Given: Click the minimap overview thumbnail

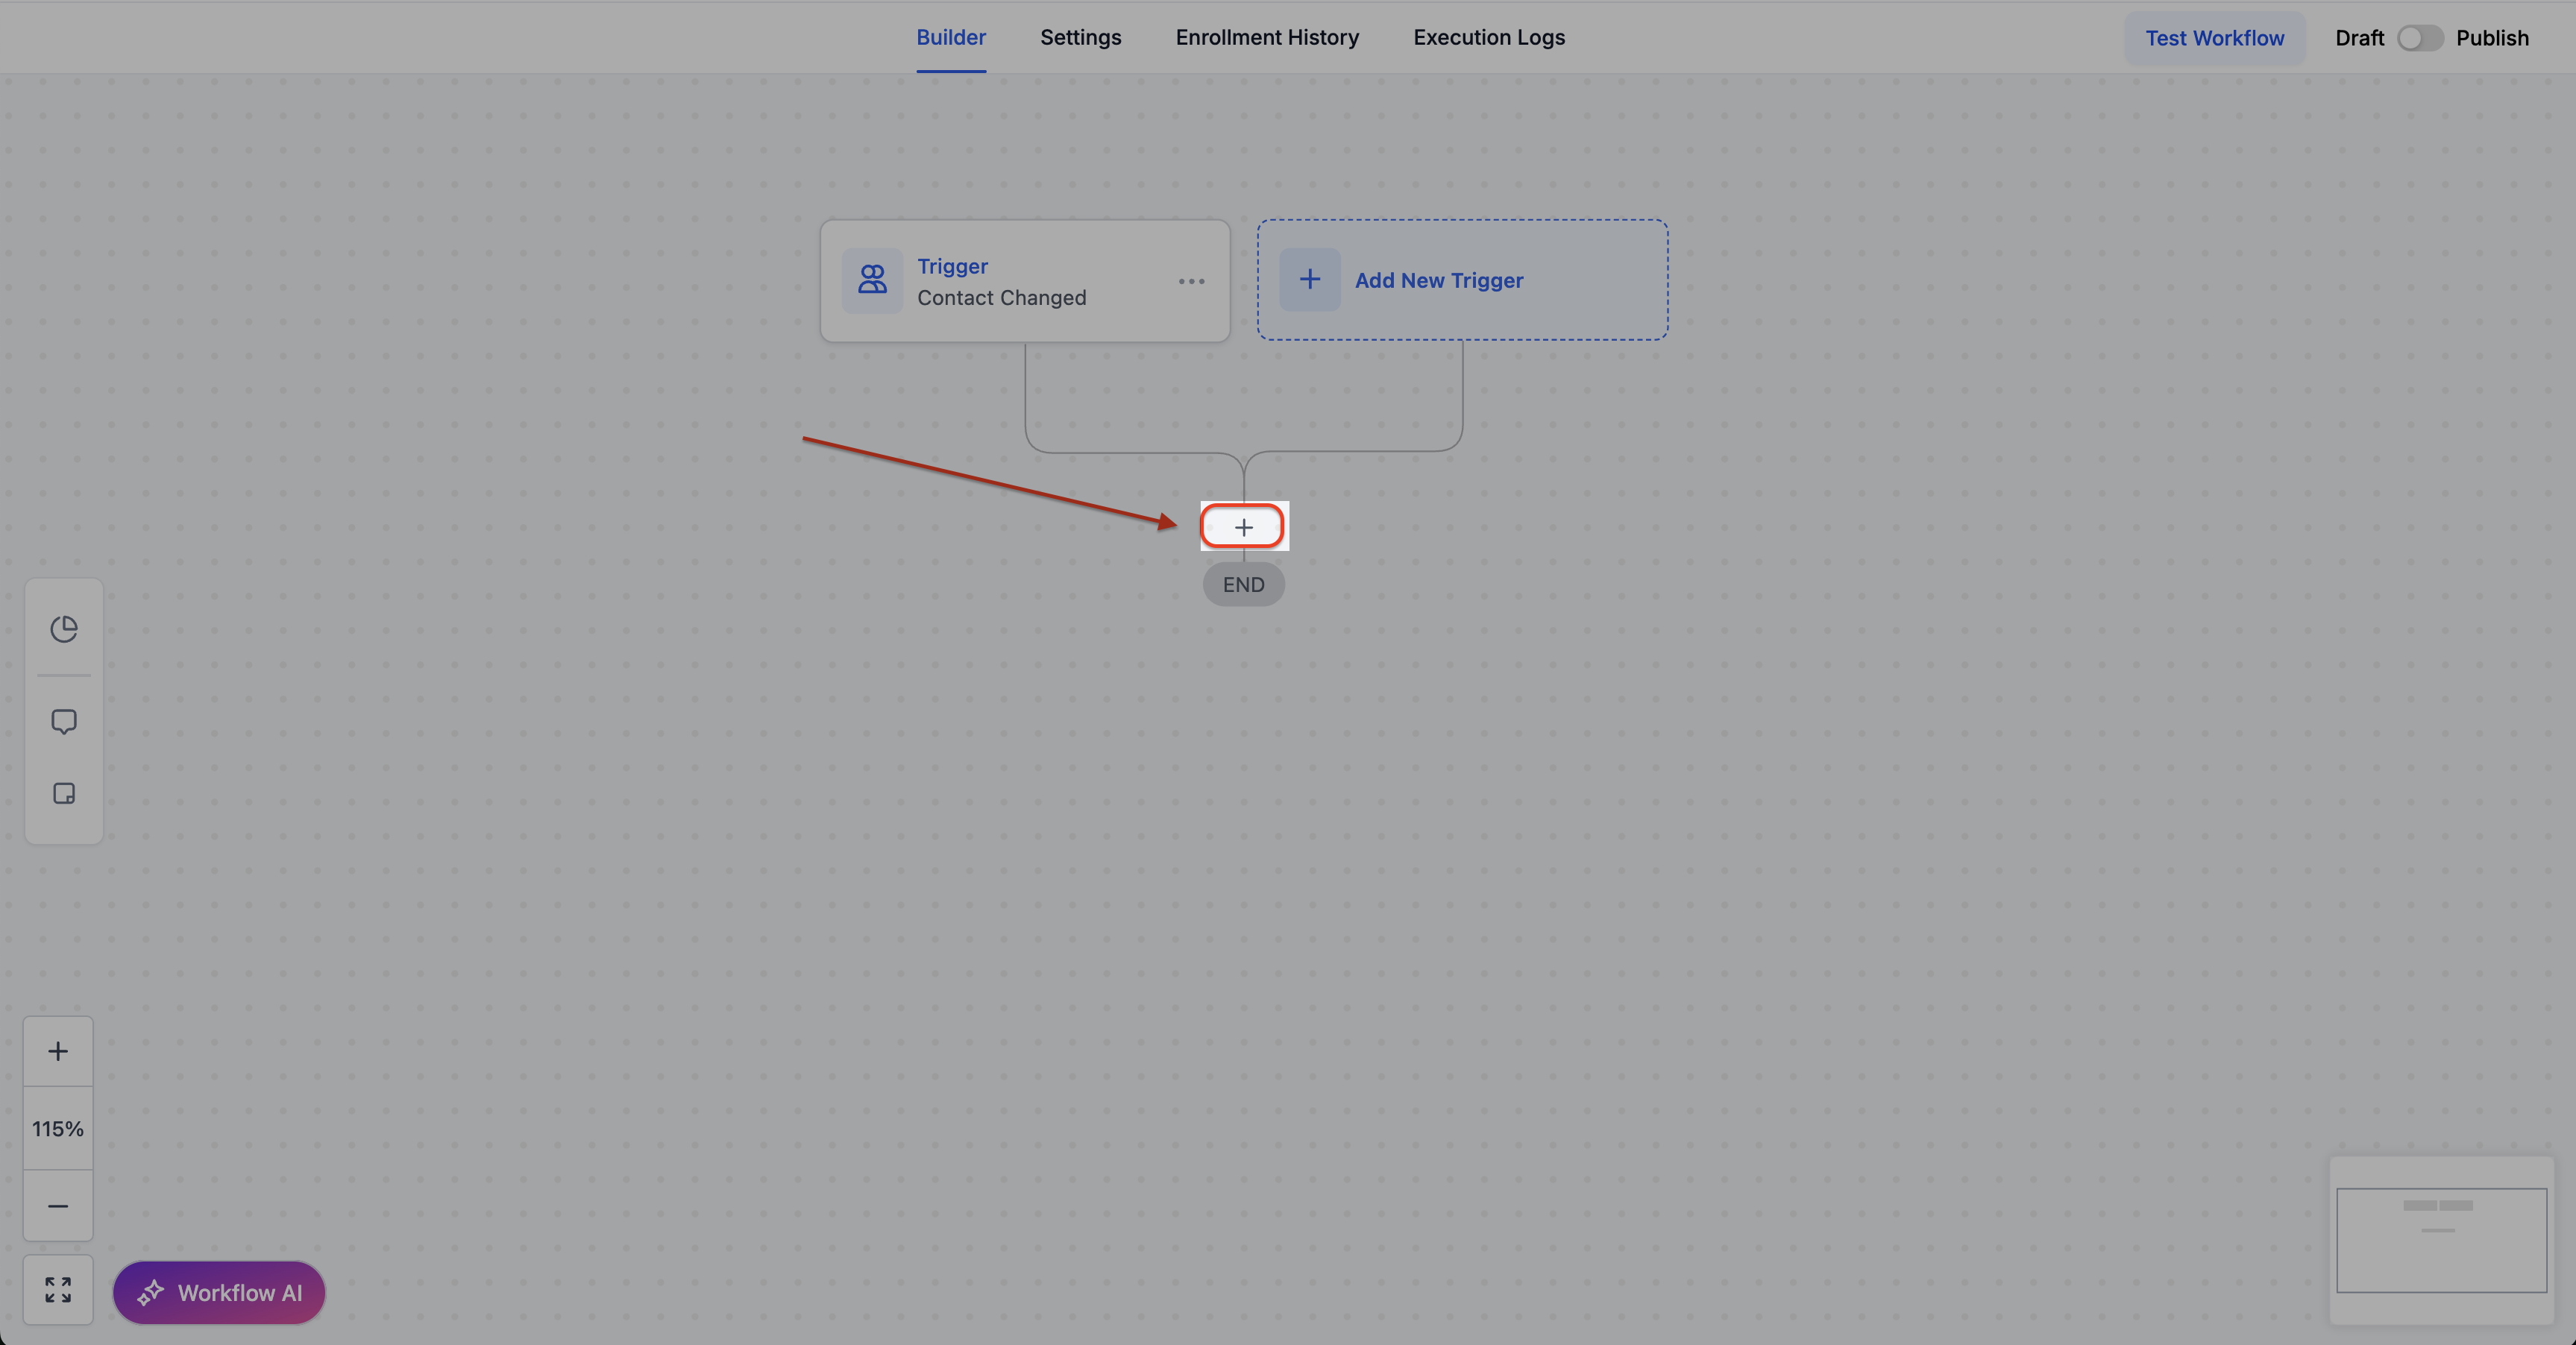Looking at the screenshot, I should pyautogui.click(x=2441, y=1240).
